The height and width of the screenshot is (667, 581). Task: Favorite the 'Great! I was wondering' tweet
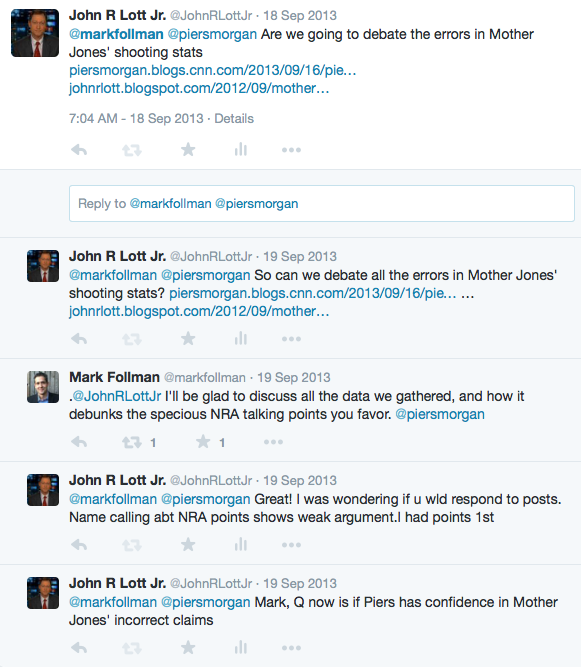pos(188,544)
